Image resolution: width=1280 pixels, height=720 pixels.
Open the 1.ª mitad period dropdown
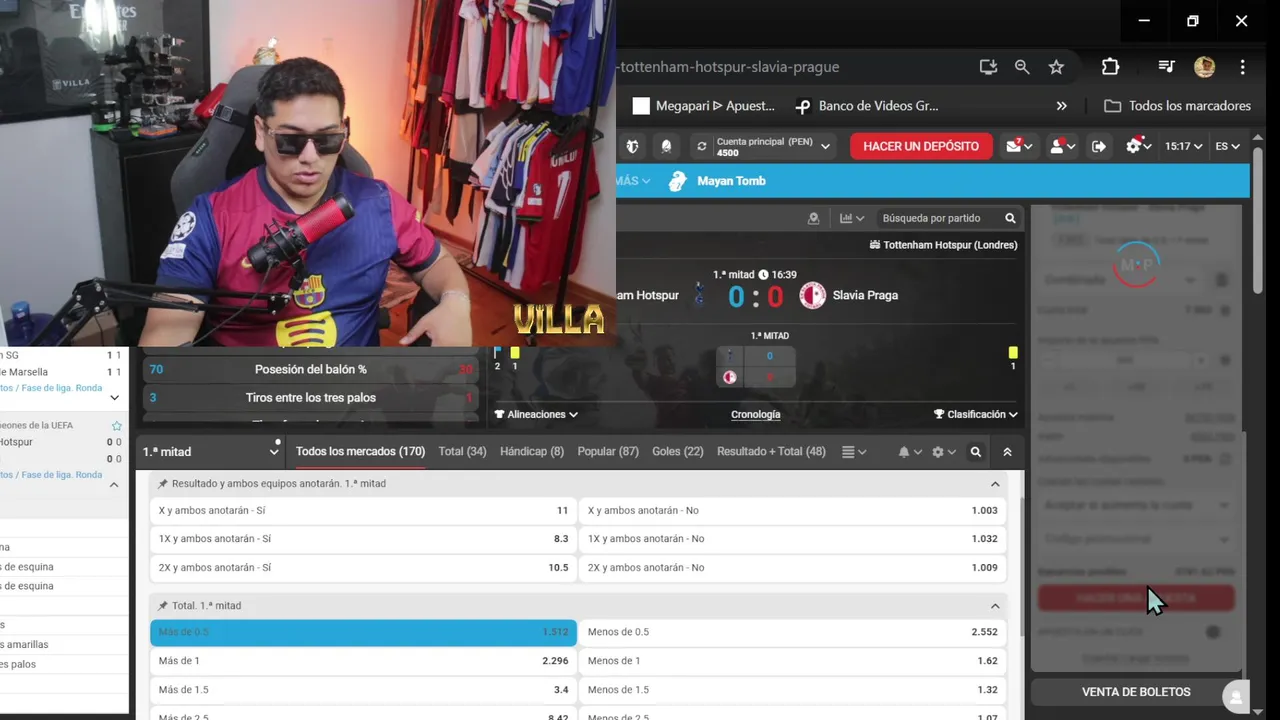click(211, 452)
